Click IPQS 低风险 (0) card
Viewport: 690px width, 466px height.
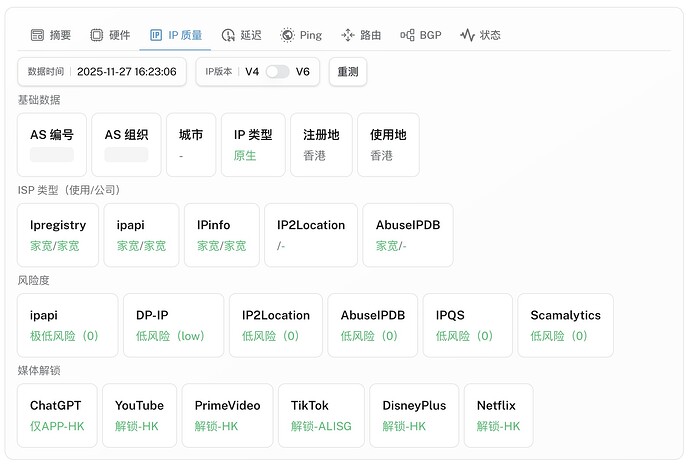[468, 325]
